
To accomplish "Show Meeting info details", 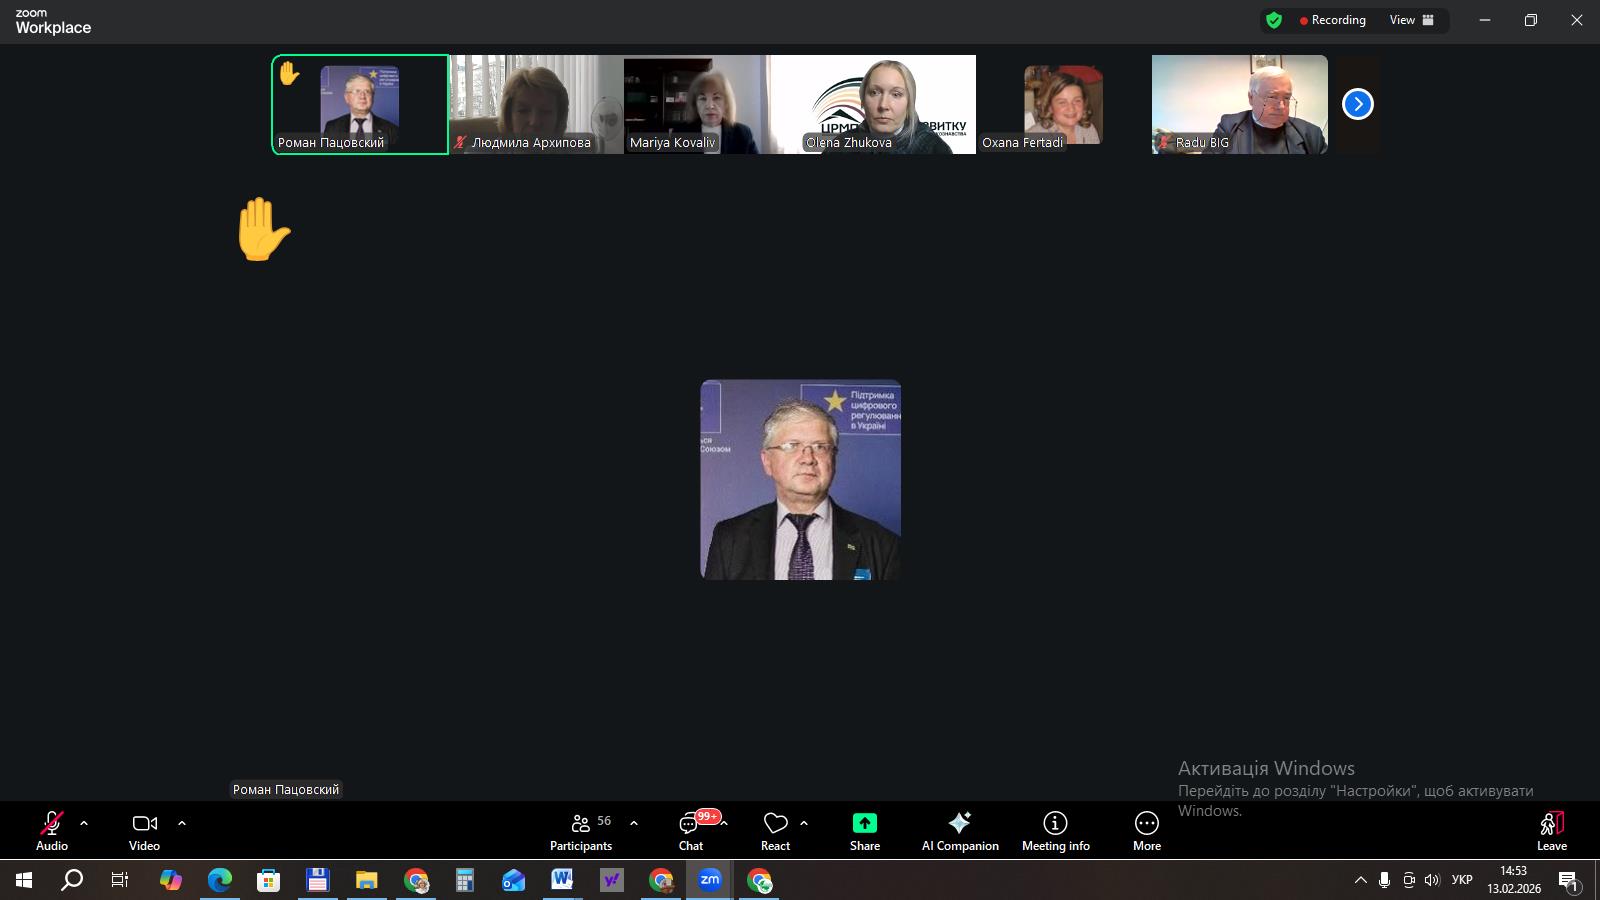I will coord(1055,830).
